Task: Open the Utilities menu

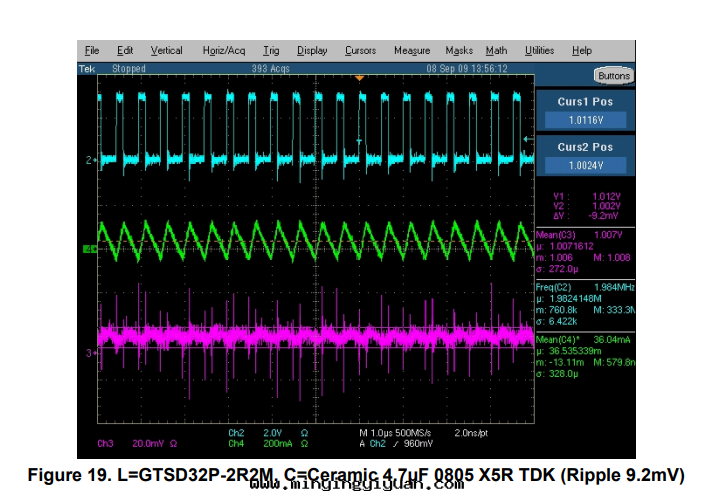Action: pyautogui.click(x=539, y=50)
